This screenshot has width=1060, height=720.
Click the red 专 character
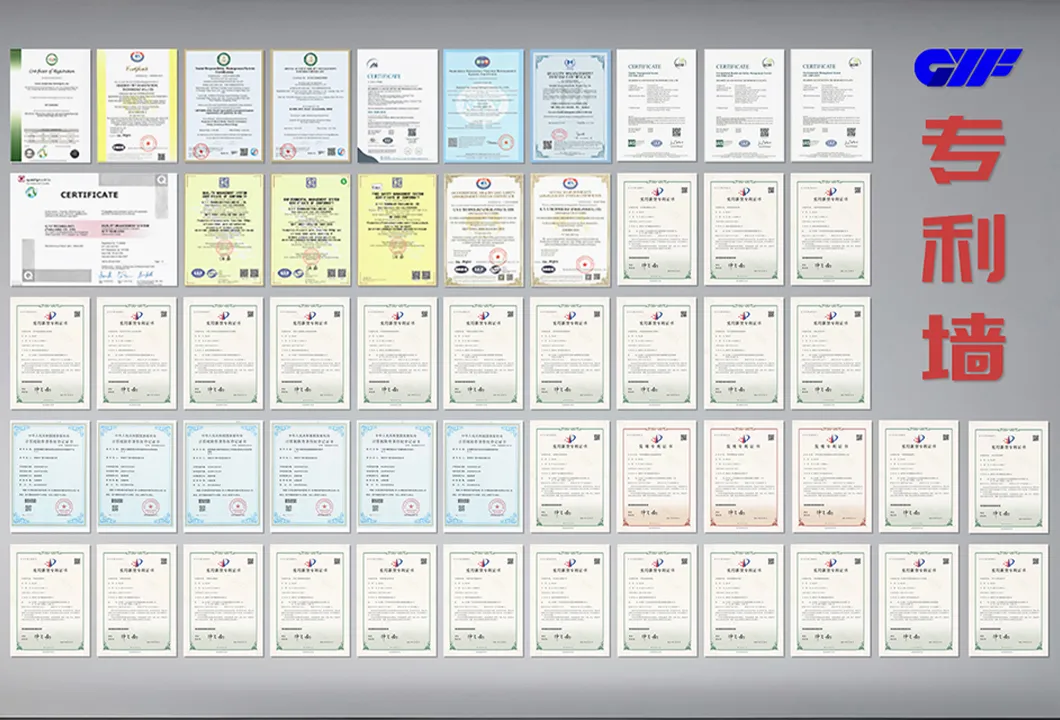[963, 151]
